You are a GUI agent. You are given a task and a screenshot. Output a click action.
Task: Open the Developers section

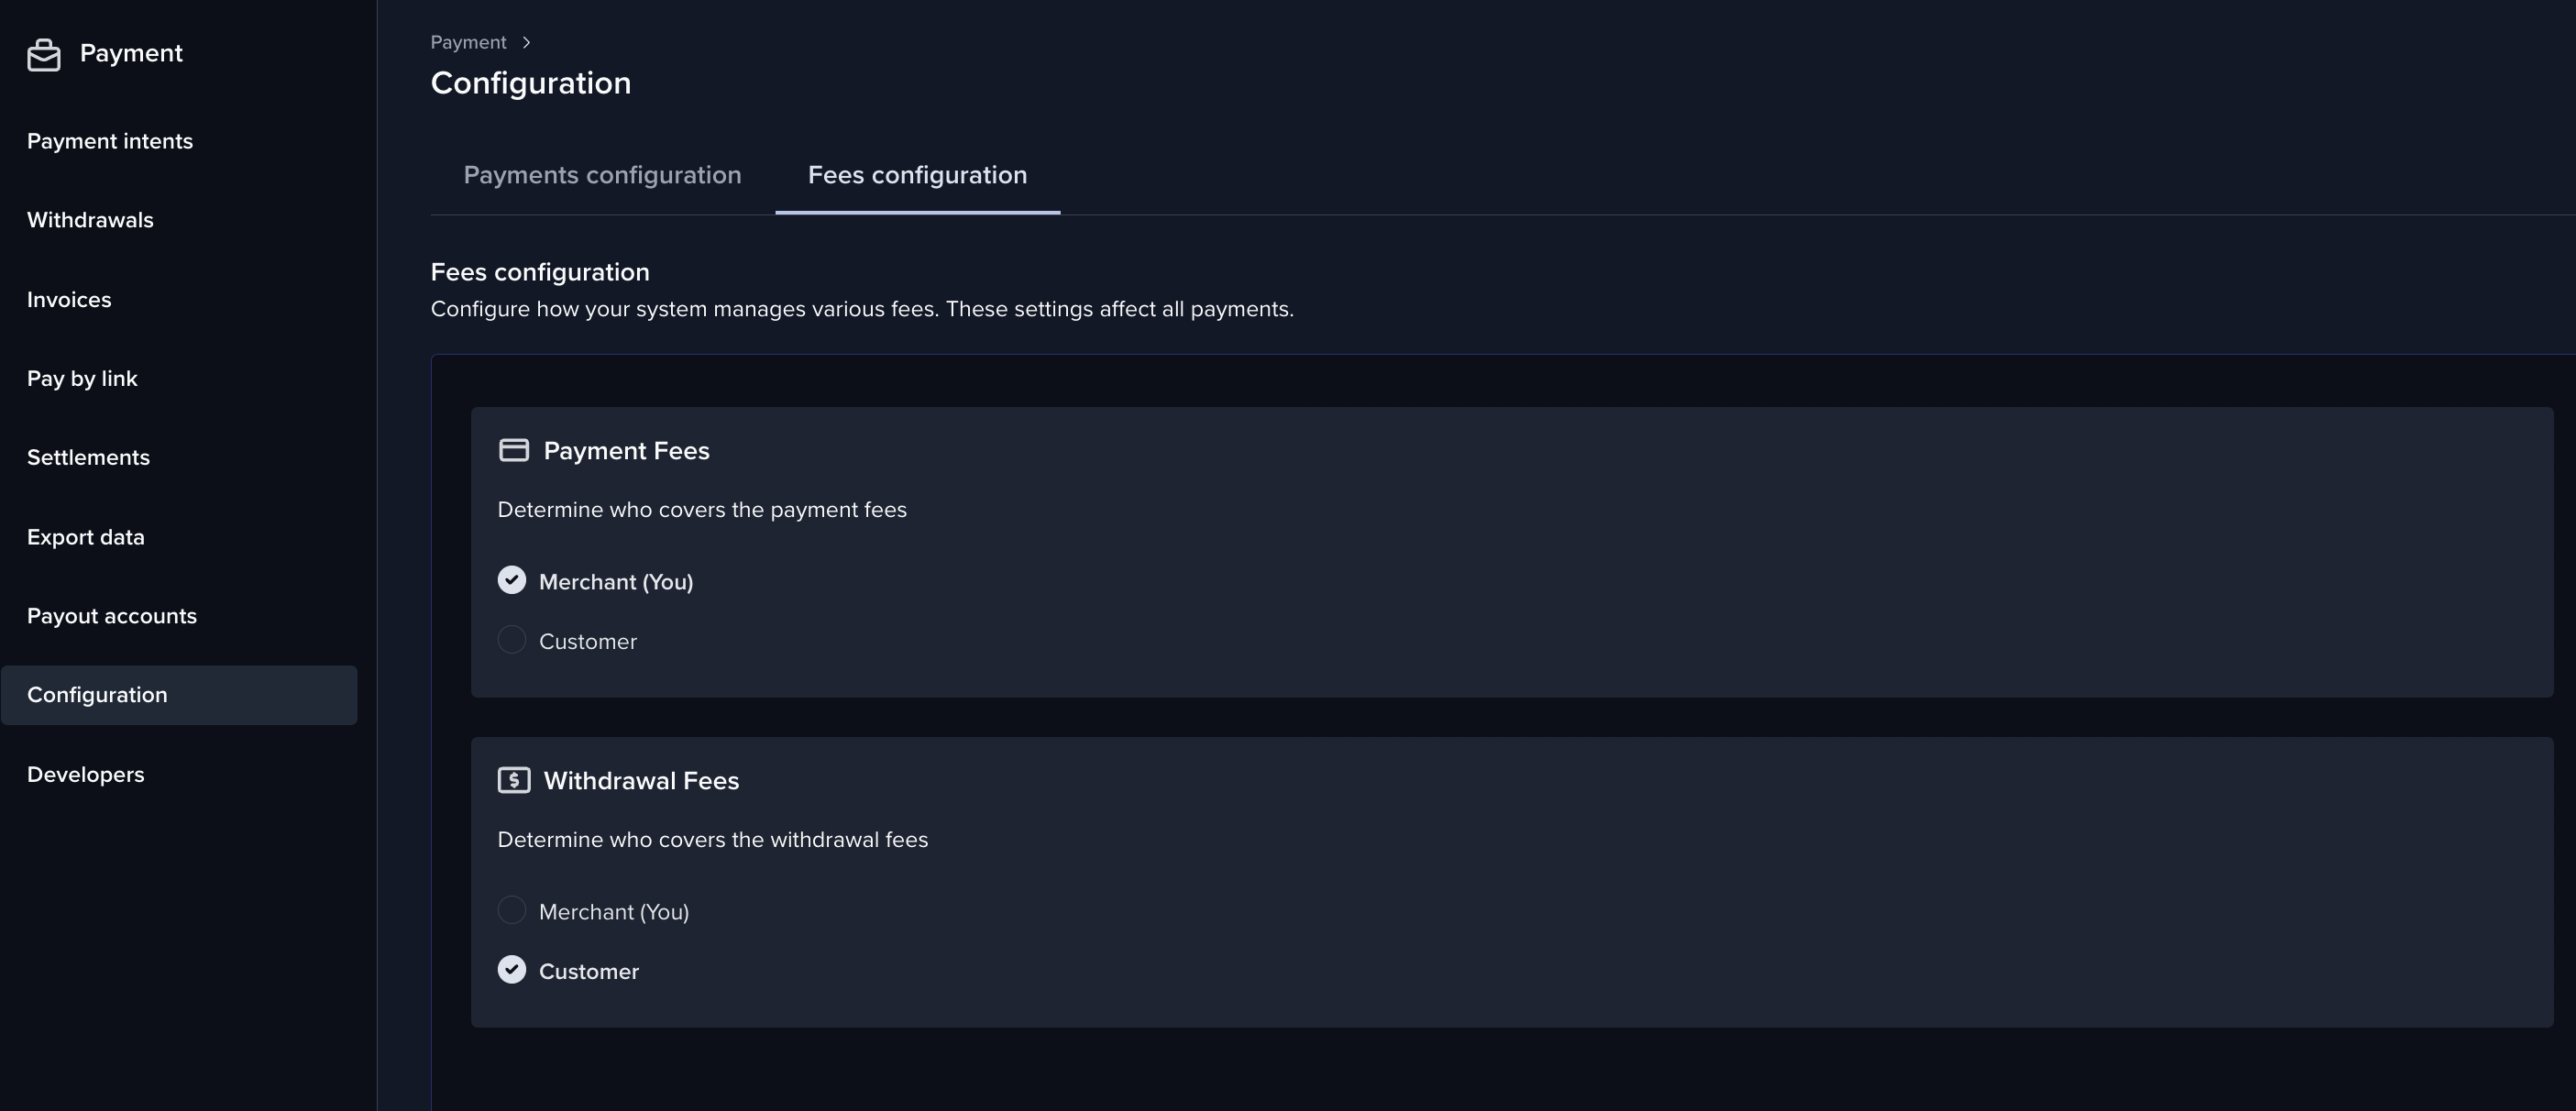tap(86, 774)
